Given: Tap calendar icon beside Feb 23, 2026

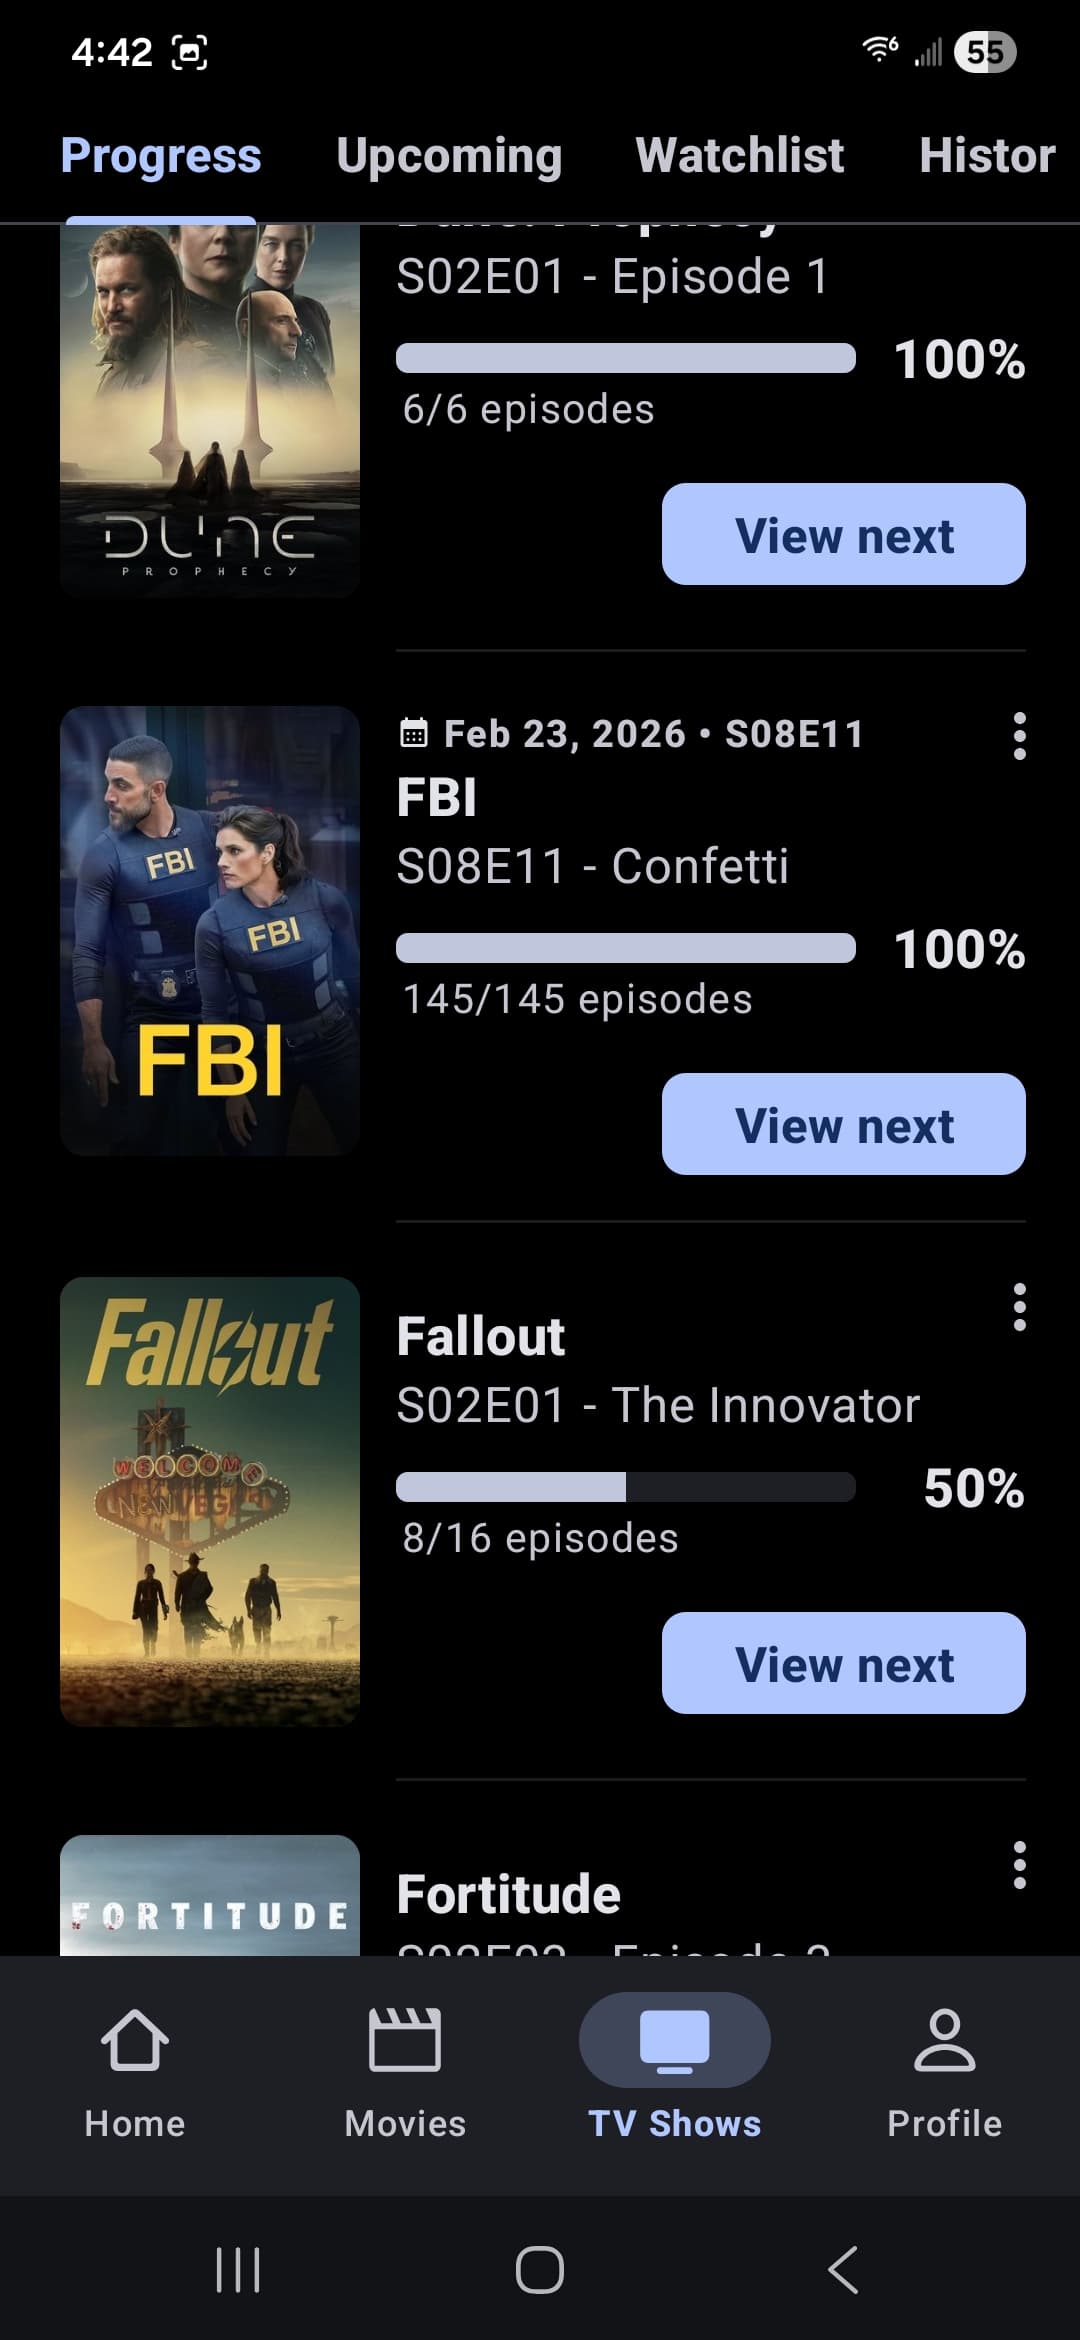Looking at the screenshot, I should click(x=414, y=734).
